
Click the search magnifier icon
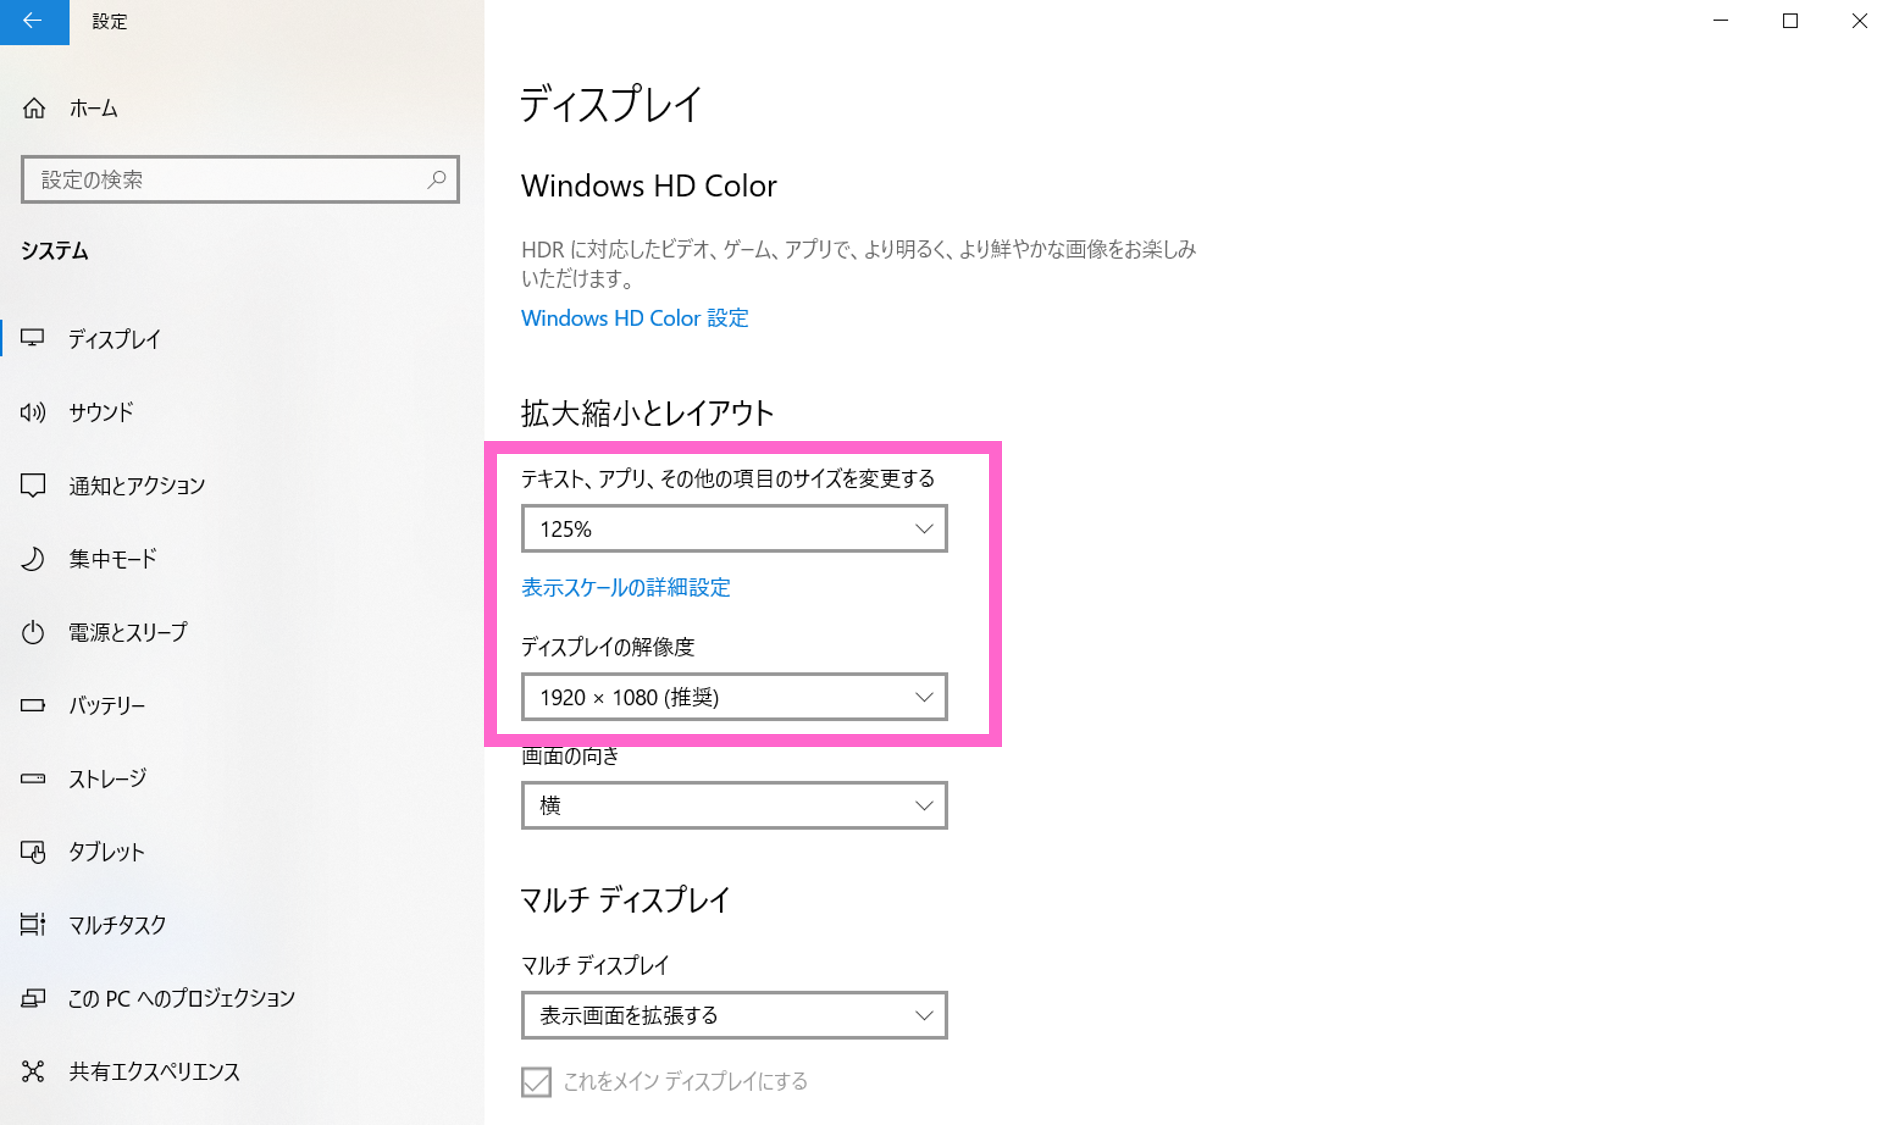point(437,180)
